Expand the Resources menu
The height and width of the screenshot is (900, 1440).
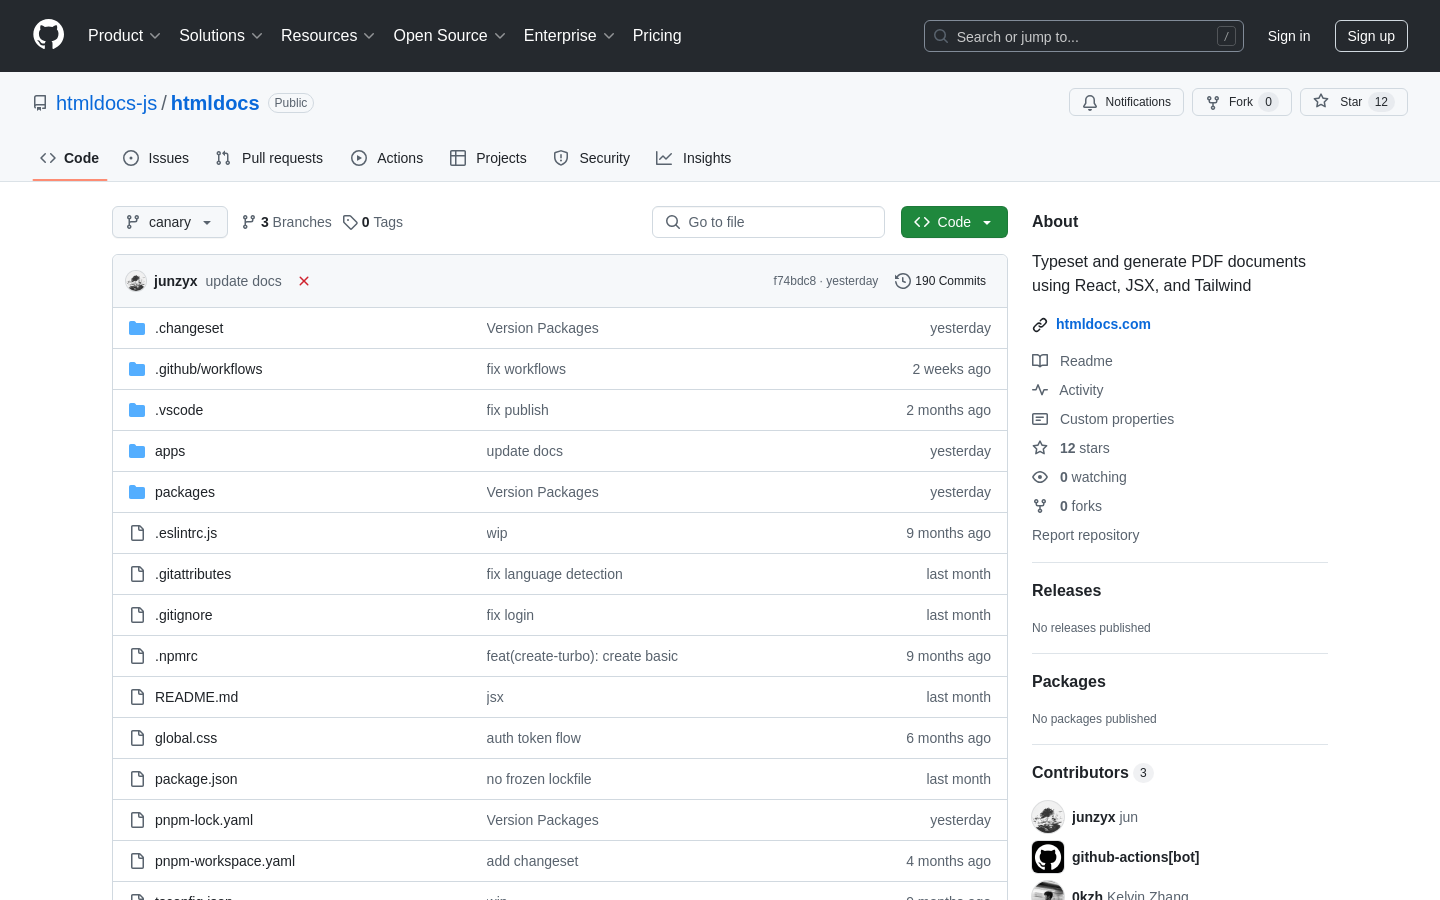[x=328, y=35]
